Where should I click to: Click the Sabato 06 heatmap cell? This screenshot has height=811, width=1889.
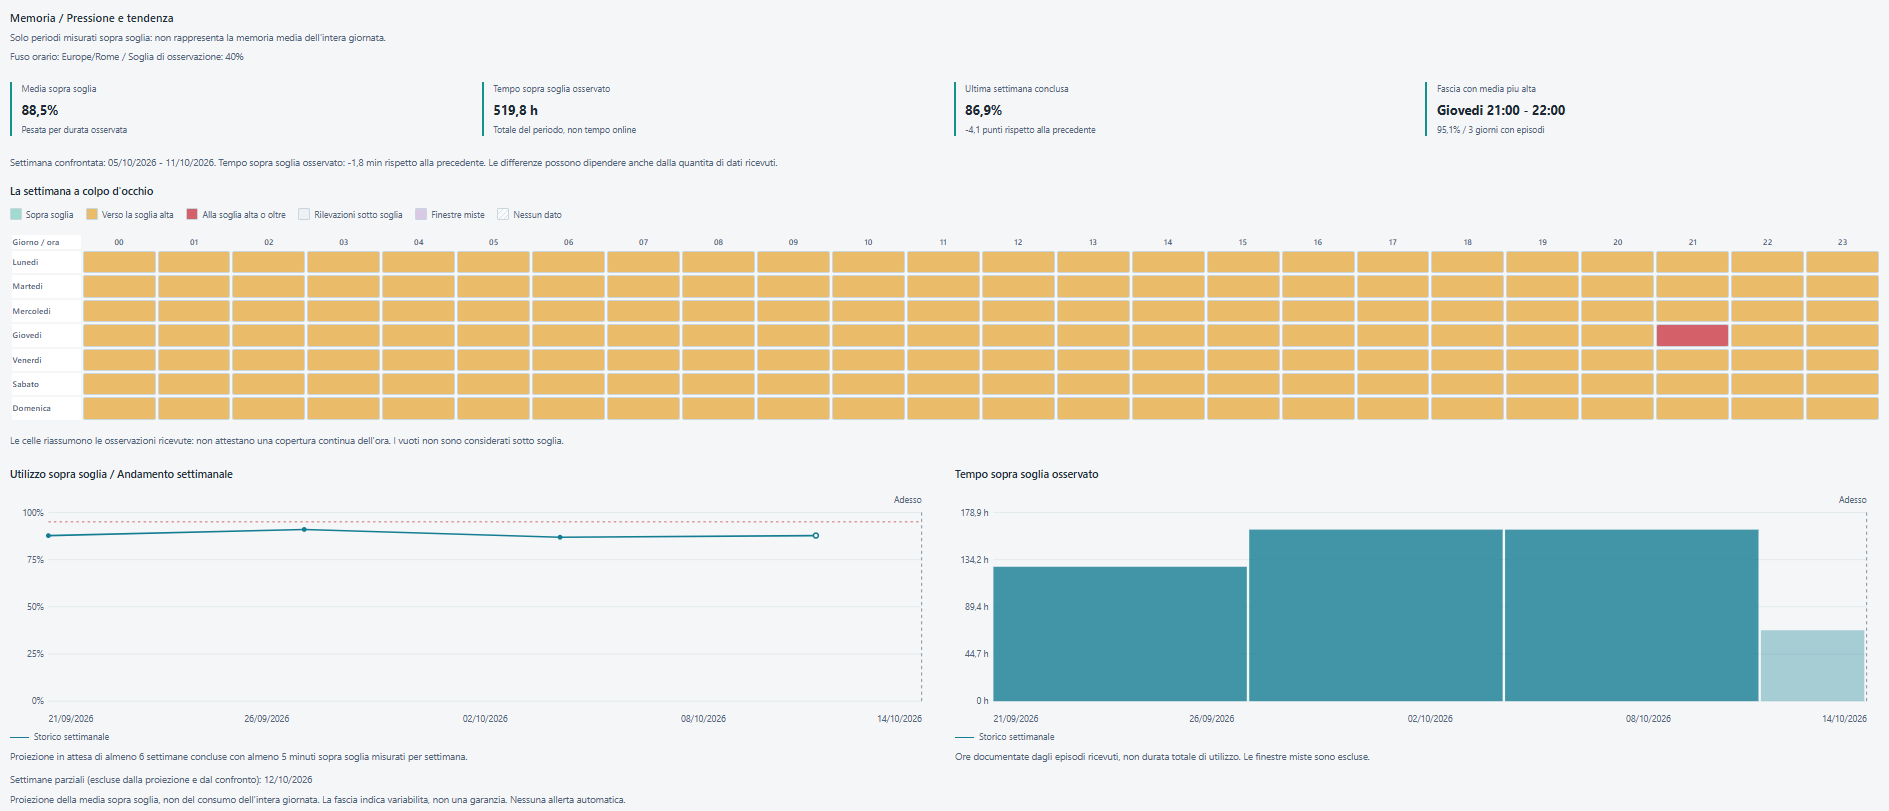(x=568, y=384)
